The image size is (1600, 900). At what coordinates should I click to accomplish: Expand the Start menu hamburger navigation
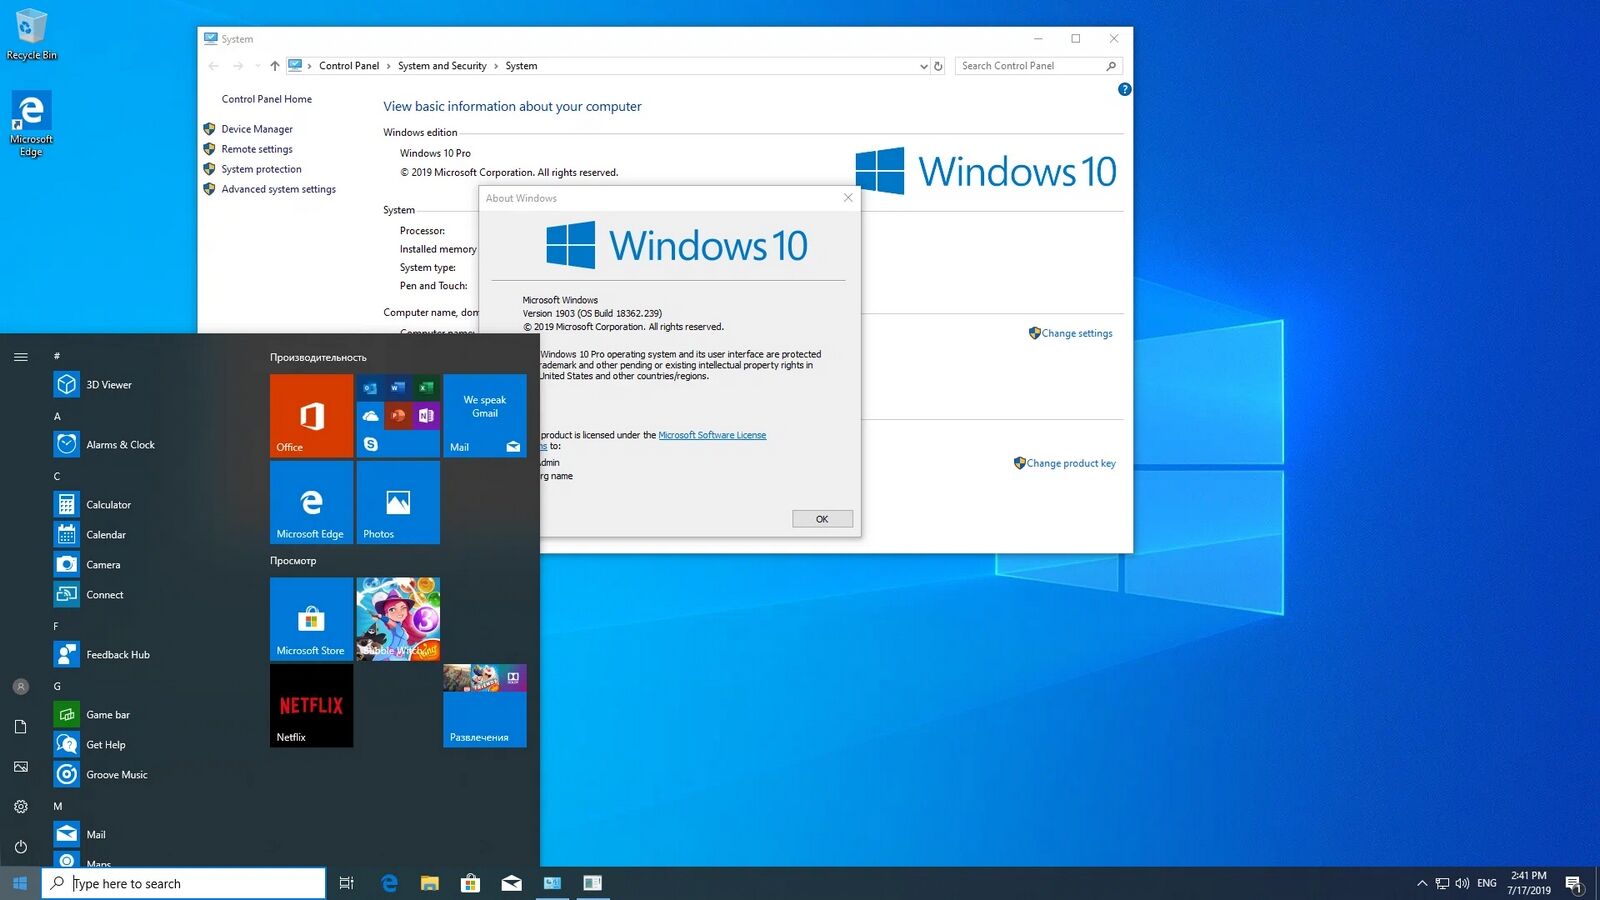(21, 357)
